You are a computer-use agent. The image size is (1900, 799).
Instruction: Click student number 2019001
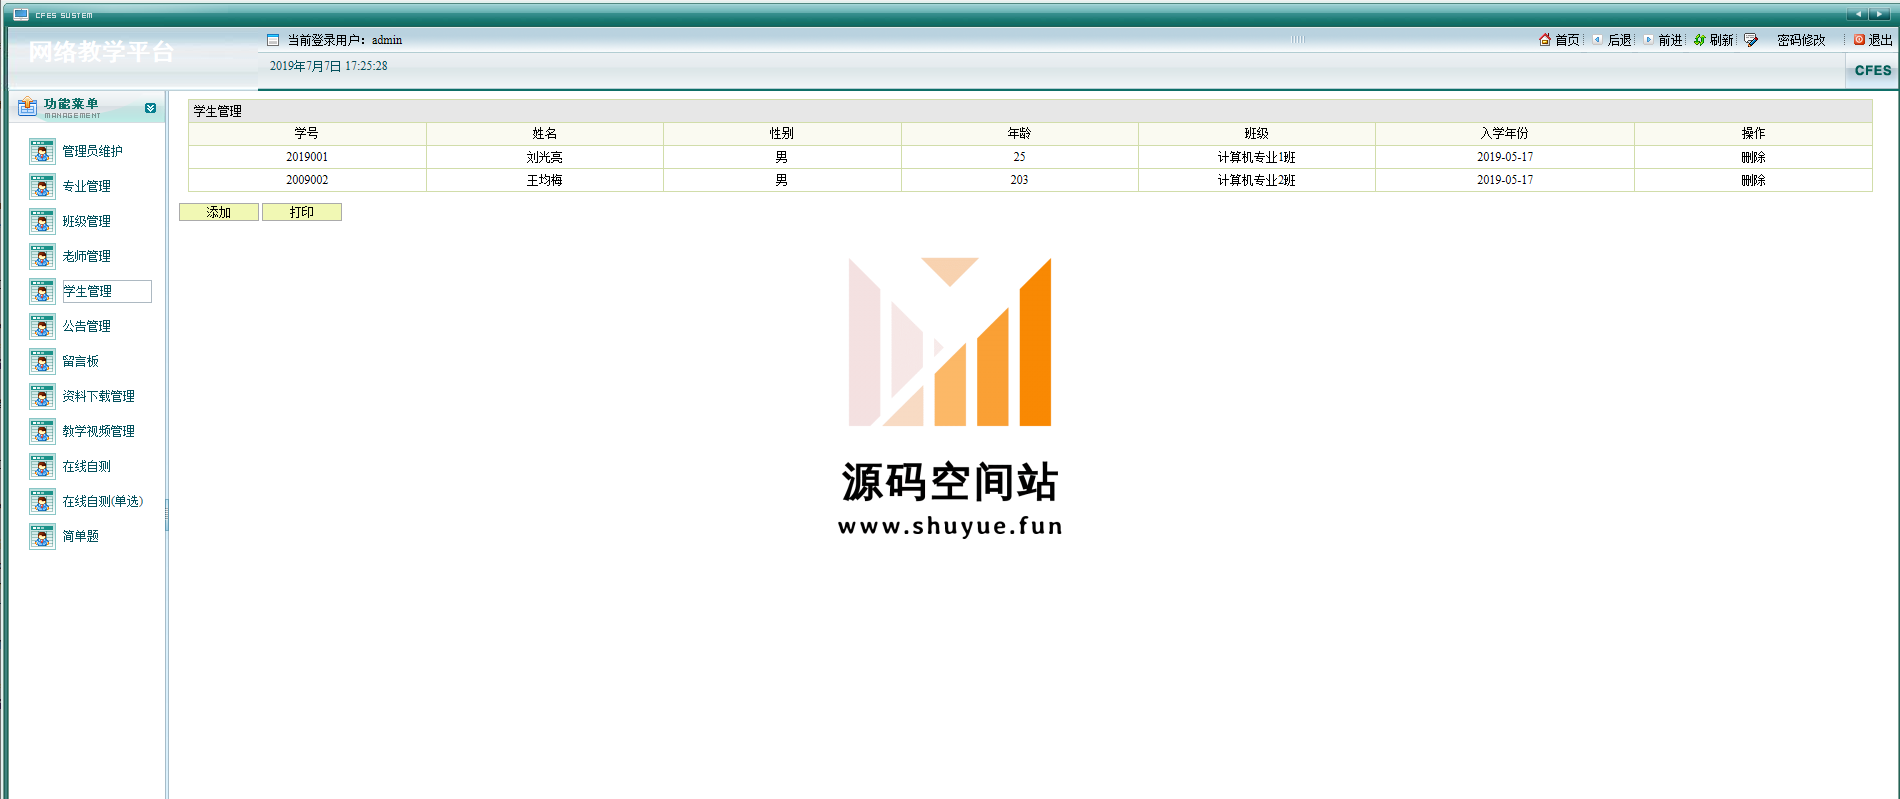click(x=307, y=157)
